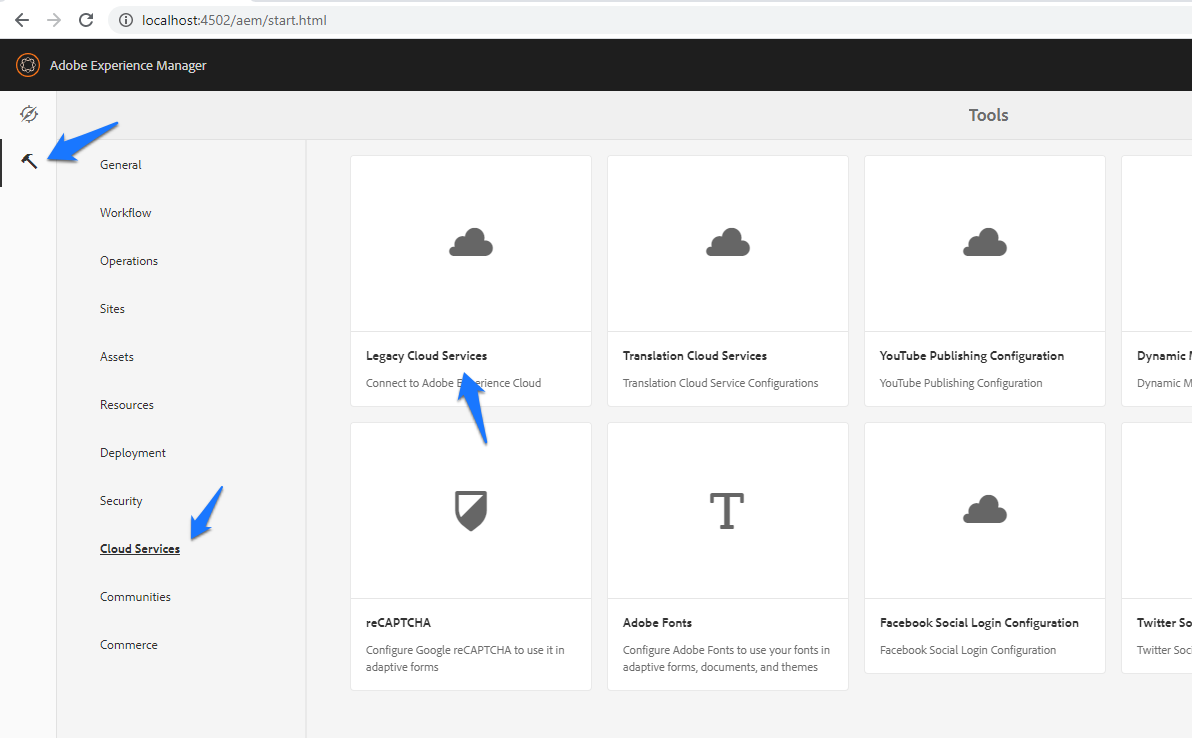Click the cloud icon on Translation Cloud Services

click(x=727, y=243)
